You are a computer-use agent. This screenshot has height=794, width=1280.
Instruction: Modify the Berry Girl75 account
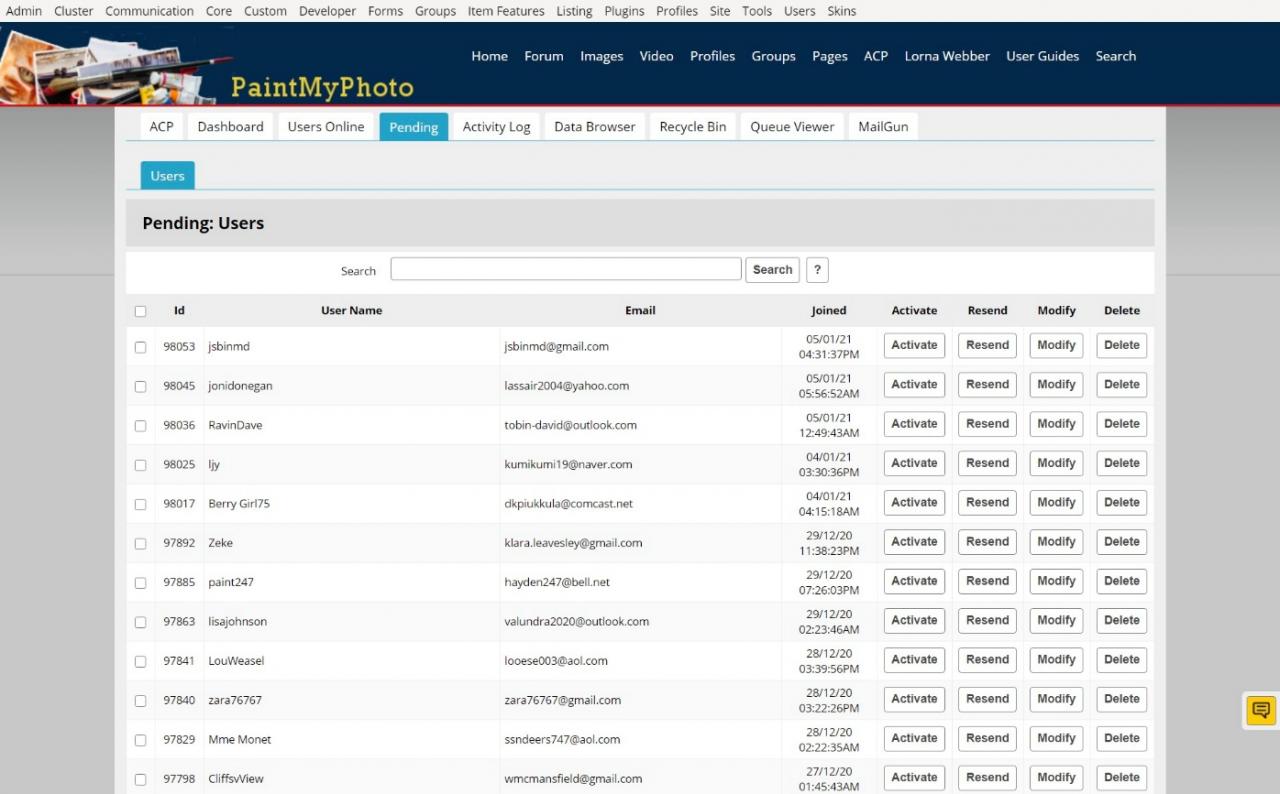tap(1056, 503)
